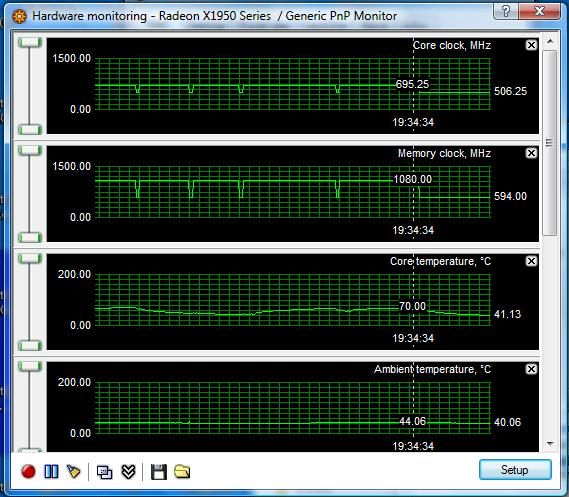Screen dimensions: 569x497
Task: Clear history using the brush icon
Action: coord(74,472)
